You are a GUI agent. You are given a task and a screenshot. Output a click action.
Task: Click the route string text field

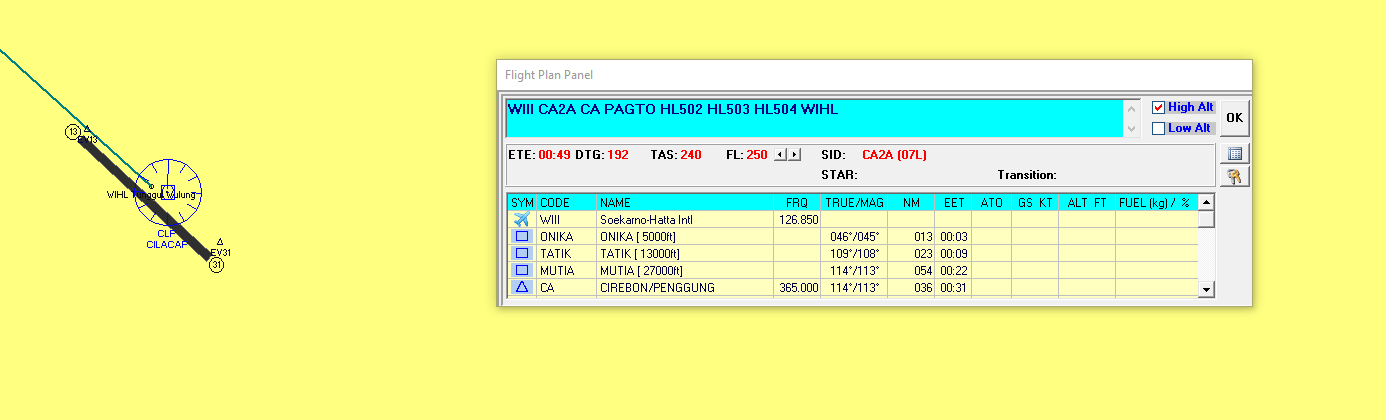pos(815,117)
